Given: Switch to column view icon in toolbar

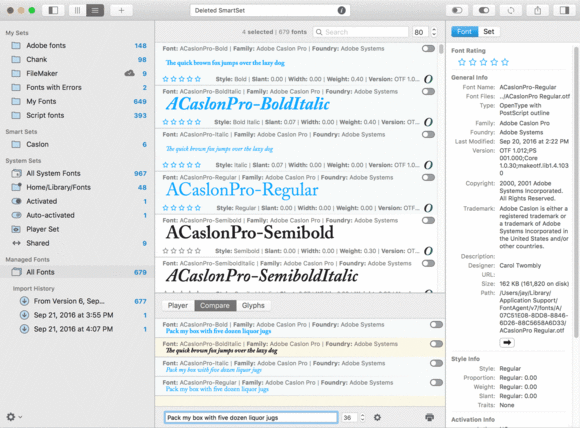Looking at the screenshot, I should tap(77, 10).
